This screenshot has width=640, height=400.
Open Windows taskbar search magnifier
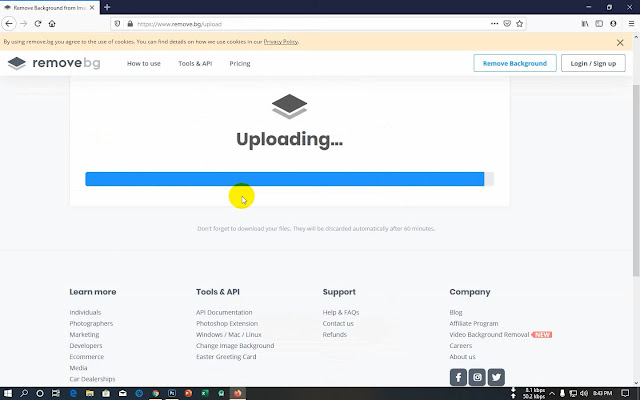[24, 393]
